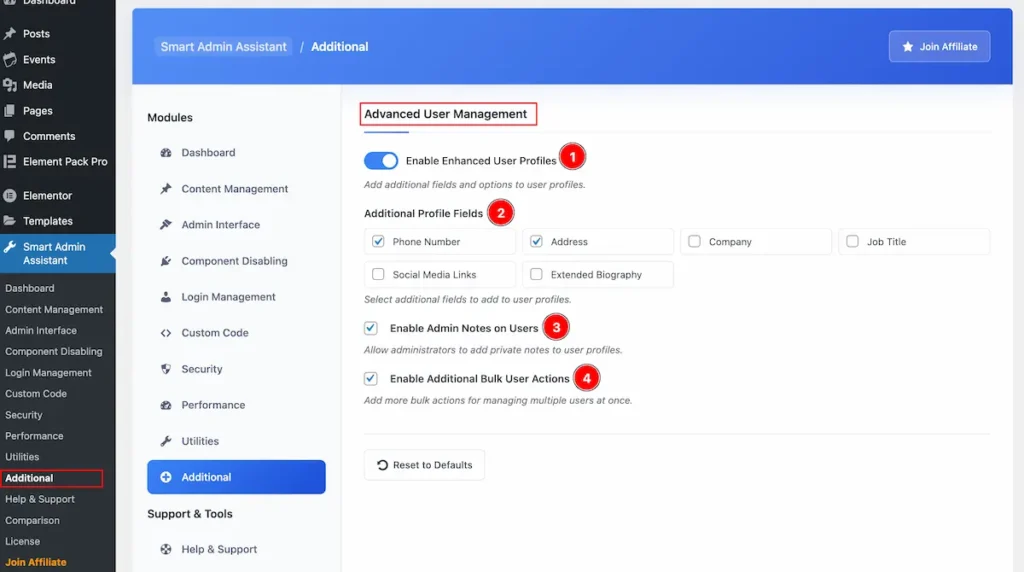Open Help & Support under Support & Tools

pyautogui.click(x=236, y=549)
